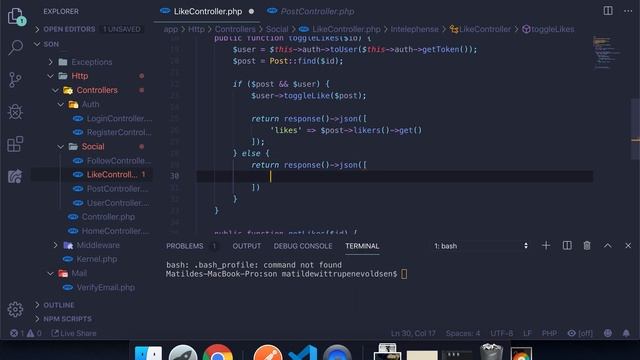Open the Search view icon
640x360 pixels.
[16, 47]
